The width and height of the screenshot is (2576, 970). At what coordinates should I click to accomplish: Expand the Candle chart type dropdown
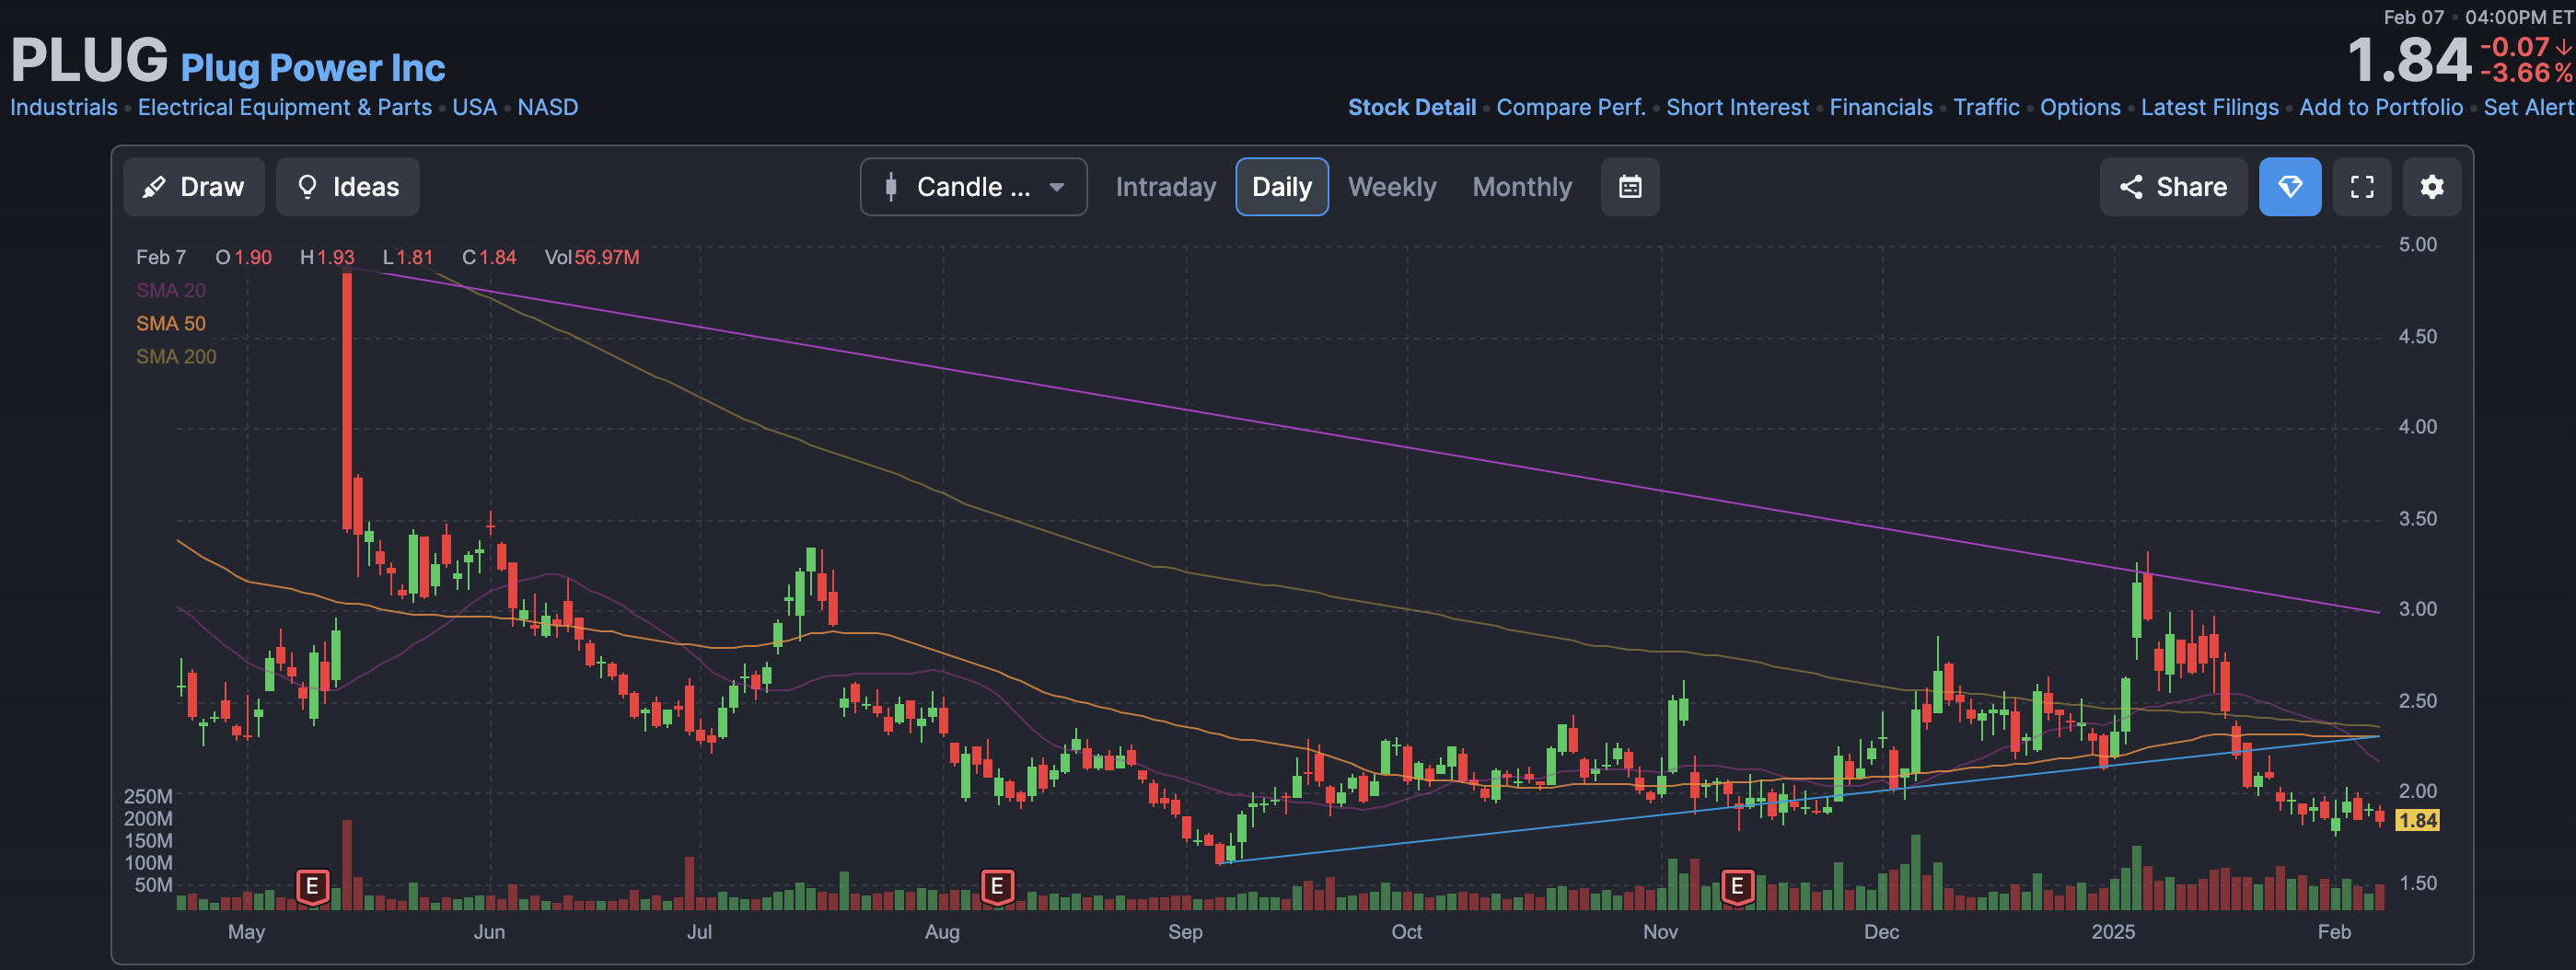[973, 187]
